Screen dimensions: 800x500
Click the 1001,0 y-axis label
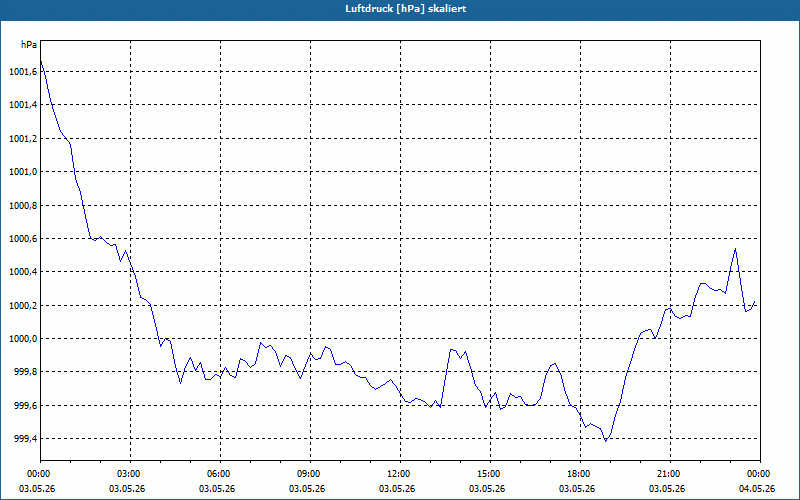click(23, 172)
